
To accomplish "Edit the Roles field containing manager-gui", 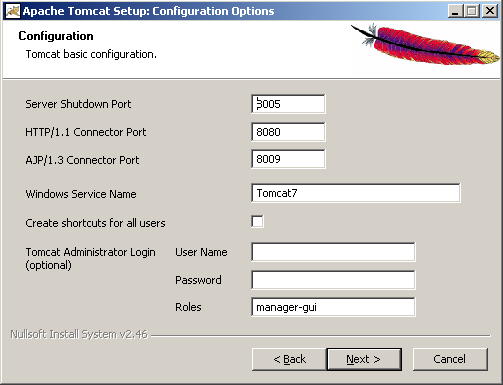I will click(333, 307).
